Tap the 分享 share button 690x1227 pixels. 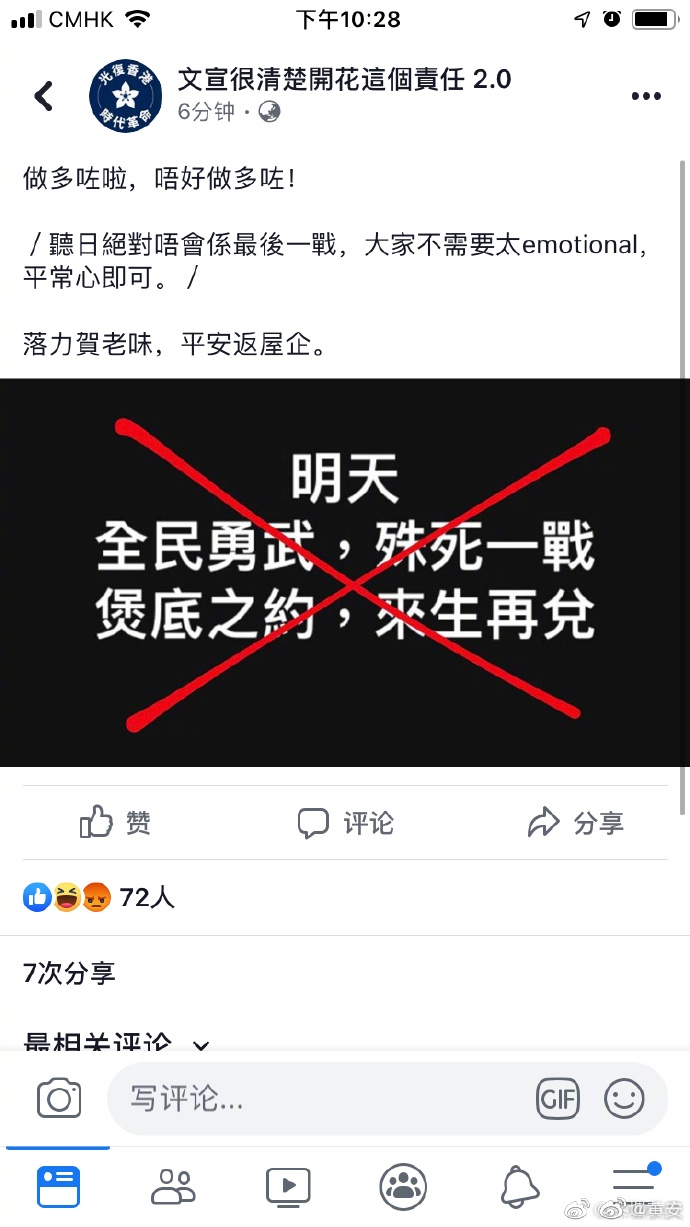[576, 823]
